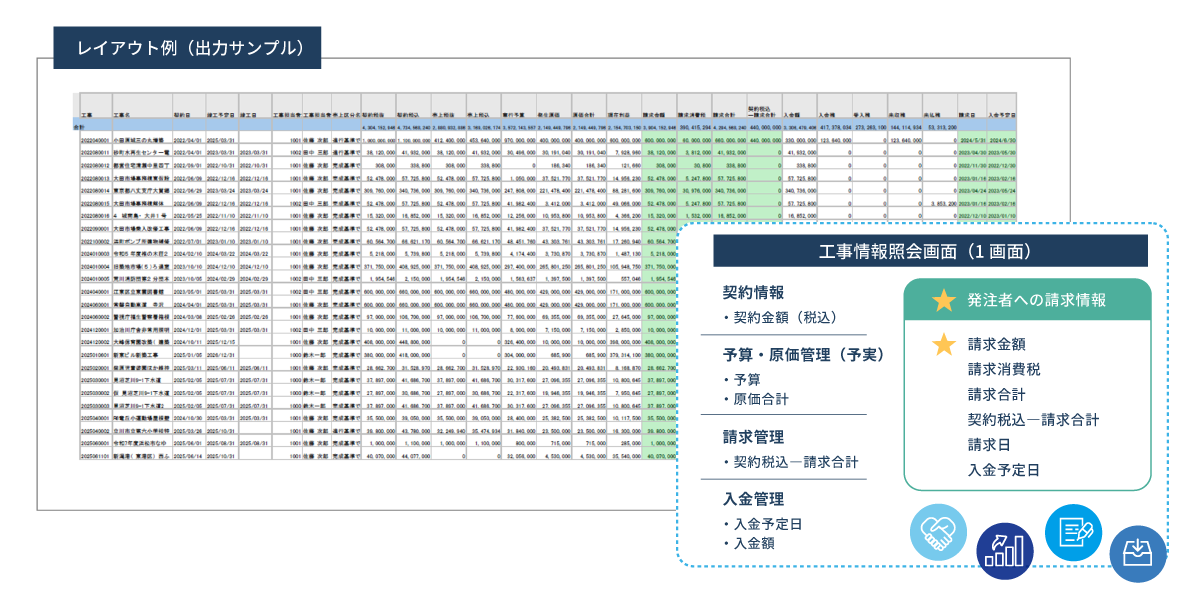Open the 請求管理 section
Screen dimensions: 1200x600
[753, 437]
